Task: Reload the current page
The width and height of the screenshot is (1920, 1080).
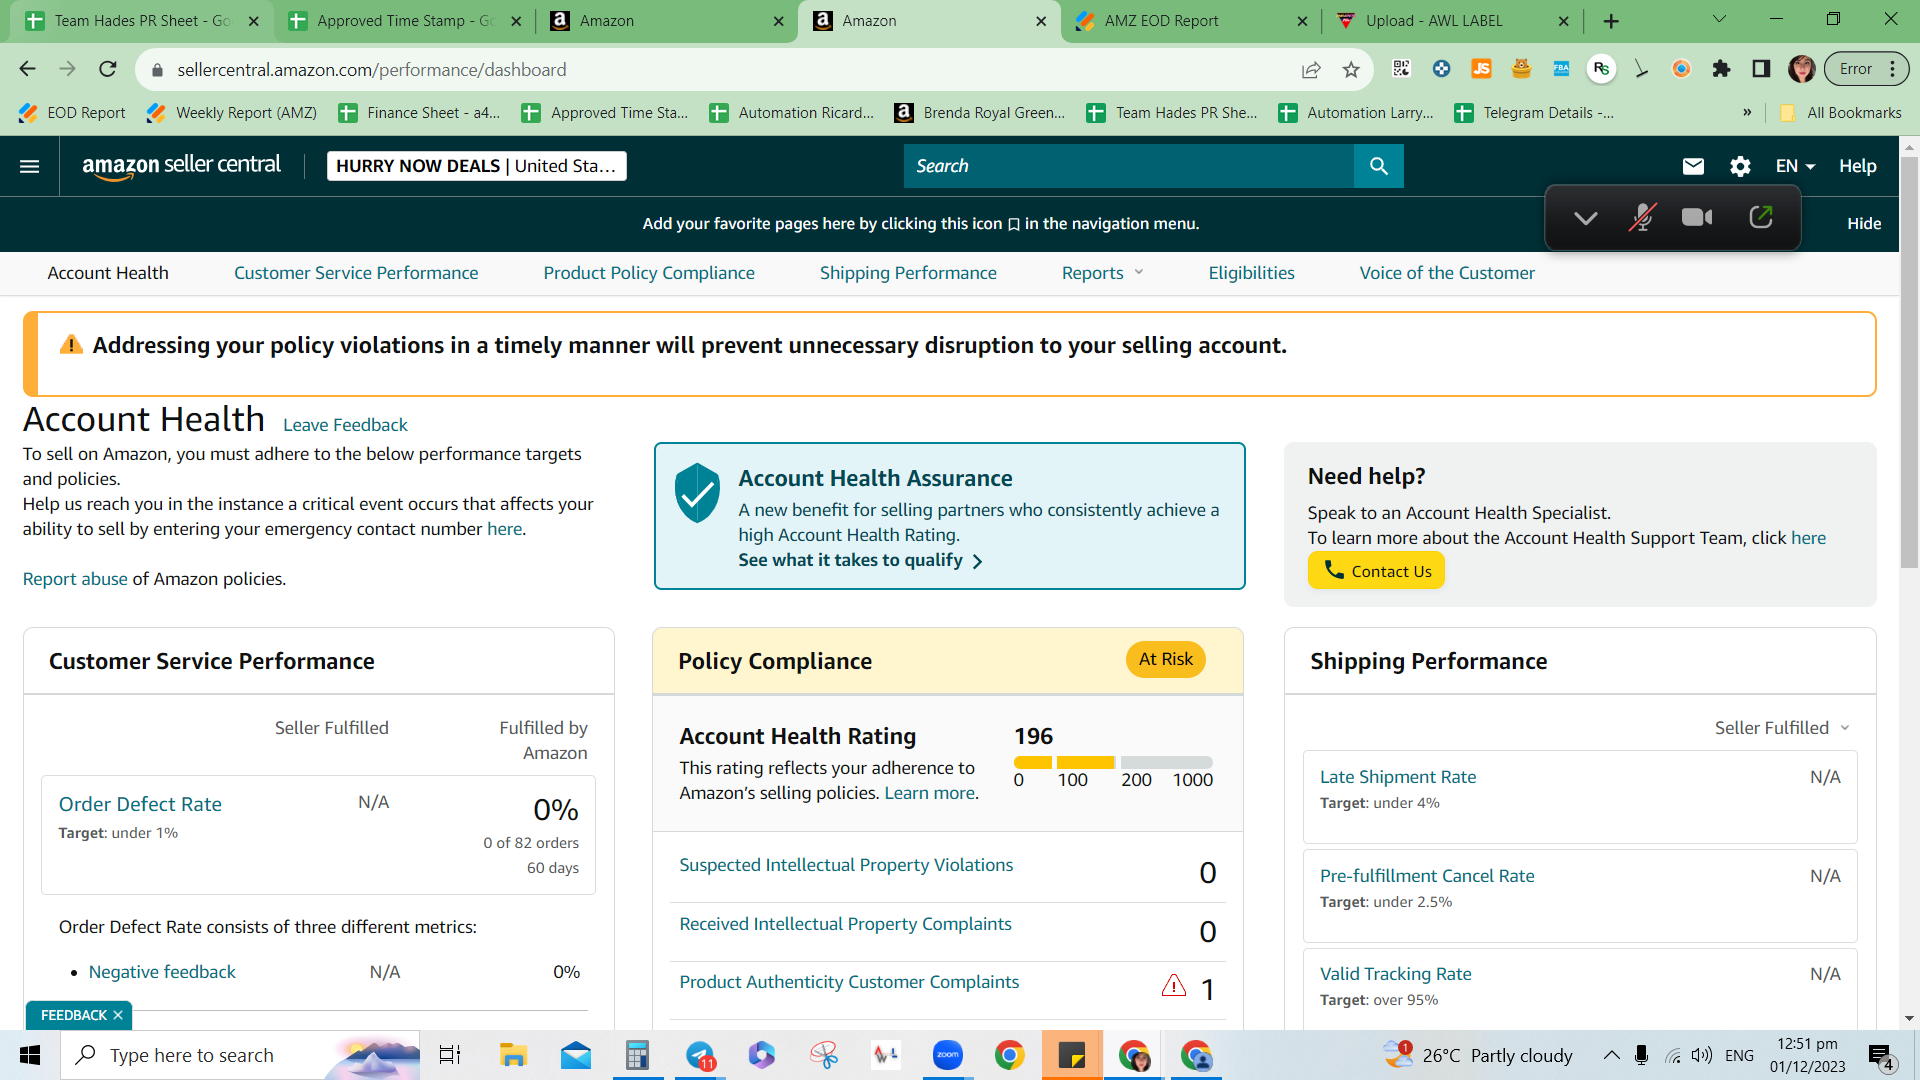Action: click(x=108, y=69)
